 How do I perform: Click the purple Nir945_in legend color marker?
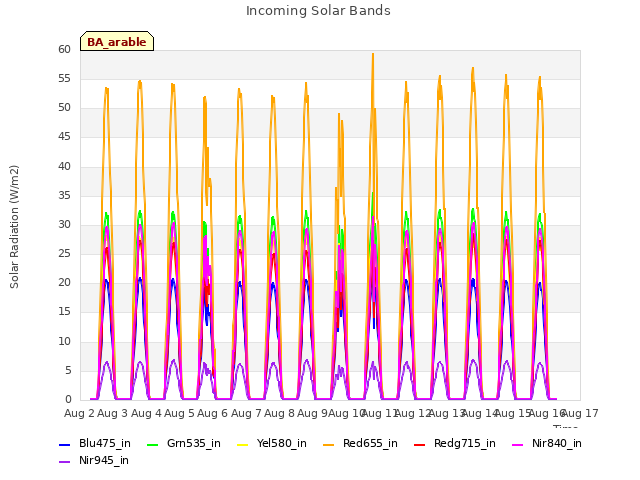pyautogui.click(x=64, y=462)
